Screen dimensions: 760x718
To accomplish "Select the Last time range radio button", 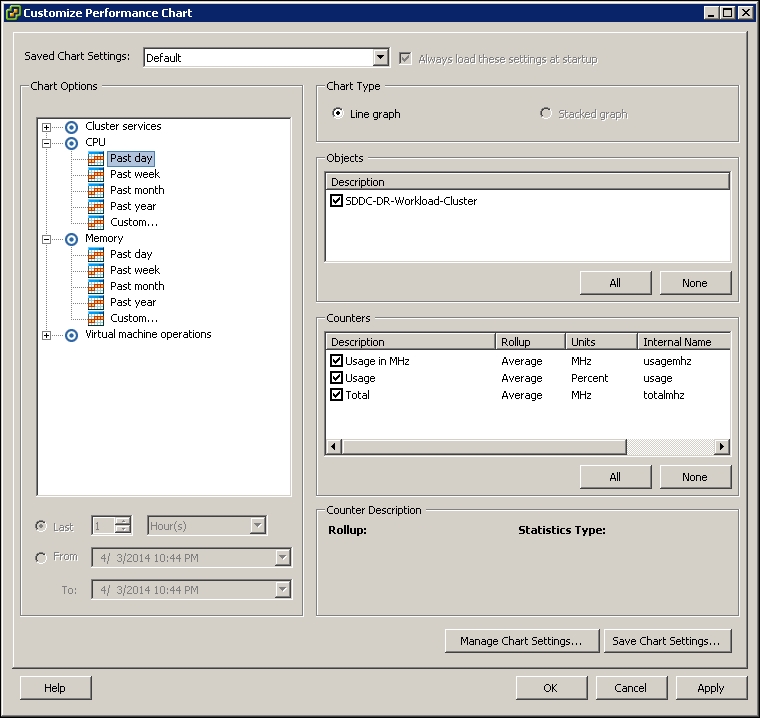I will [x=41, y=526].
